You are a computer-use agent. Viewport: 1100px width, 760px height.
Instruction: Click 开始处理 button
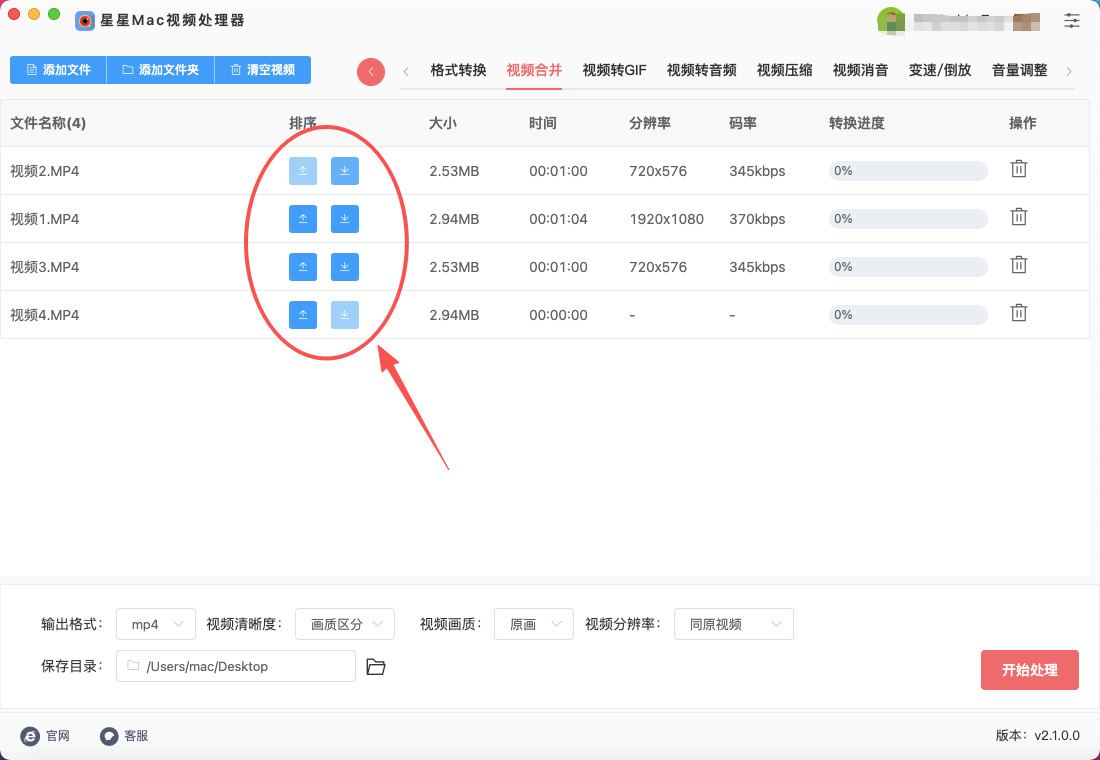tap(1029, 670)
